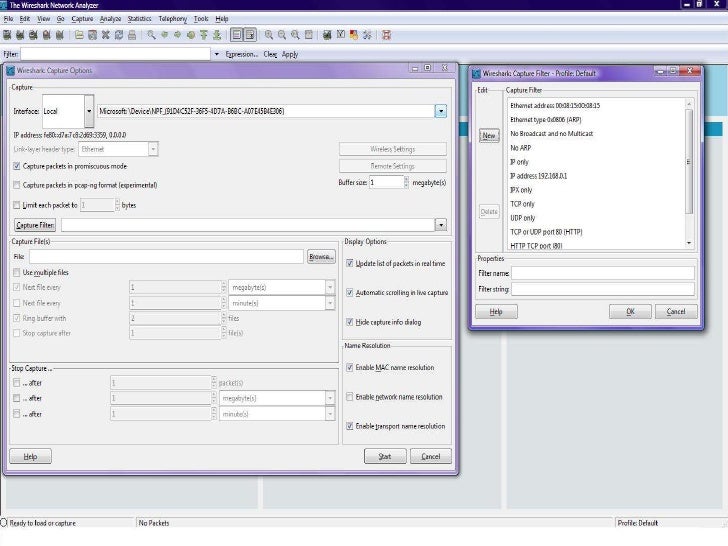728x546 pixels.
Task: Click the zoom in magnifier toolbar icon
Action: point(268,35)
